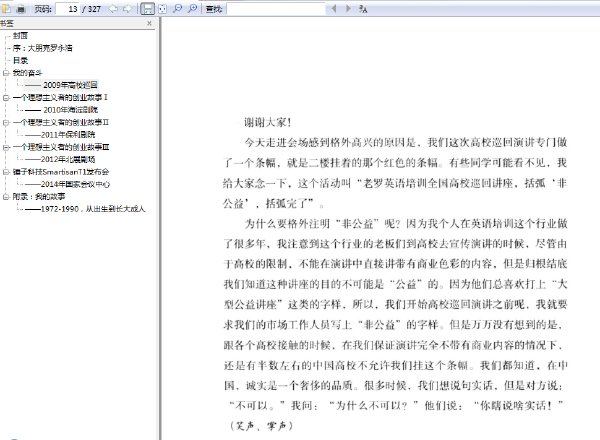Viewport: 600px width, 440px height.
Task: Jump to 2011年保利剧院 bookmark
Action: tap(60, 135)
